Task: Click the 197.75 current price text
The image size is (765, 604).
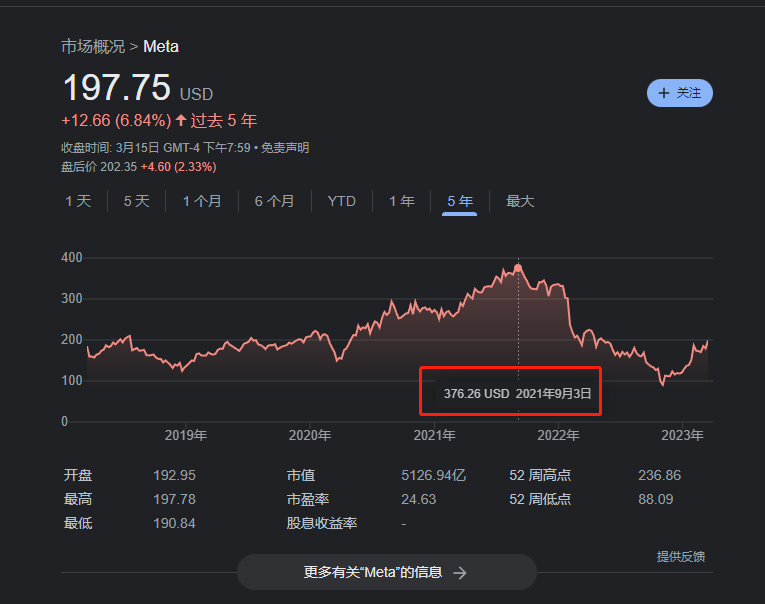Action: pyautogui.click(x=117, y=88)
